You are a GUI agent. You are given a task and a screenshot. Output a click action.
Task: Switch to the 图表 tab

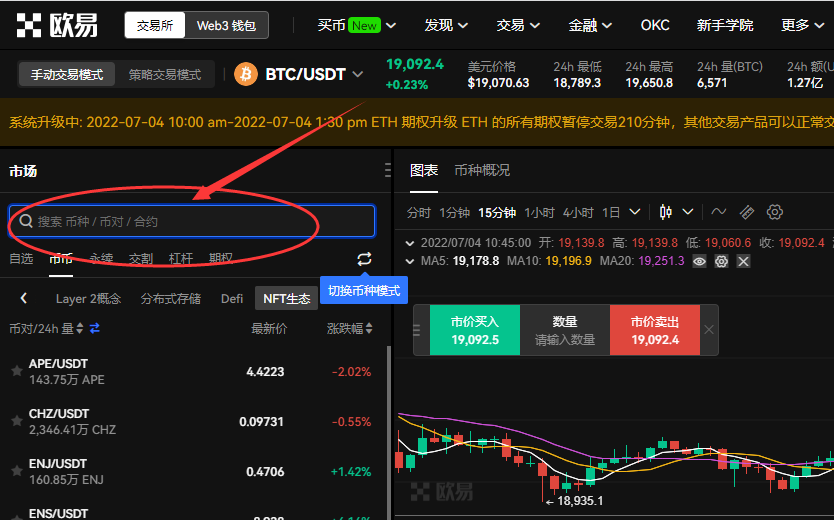(424, 171)
